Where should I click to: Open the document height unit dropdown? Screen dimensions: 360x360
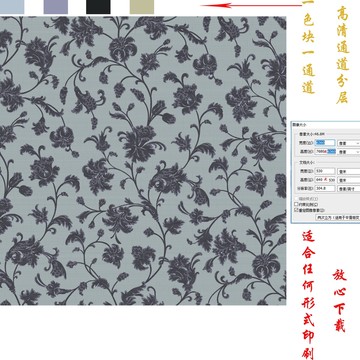[349, 180]
